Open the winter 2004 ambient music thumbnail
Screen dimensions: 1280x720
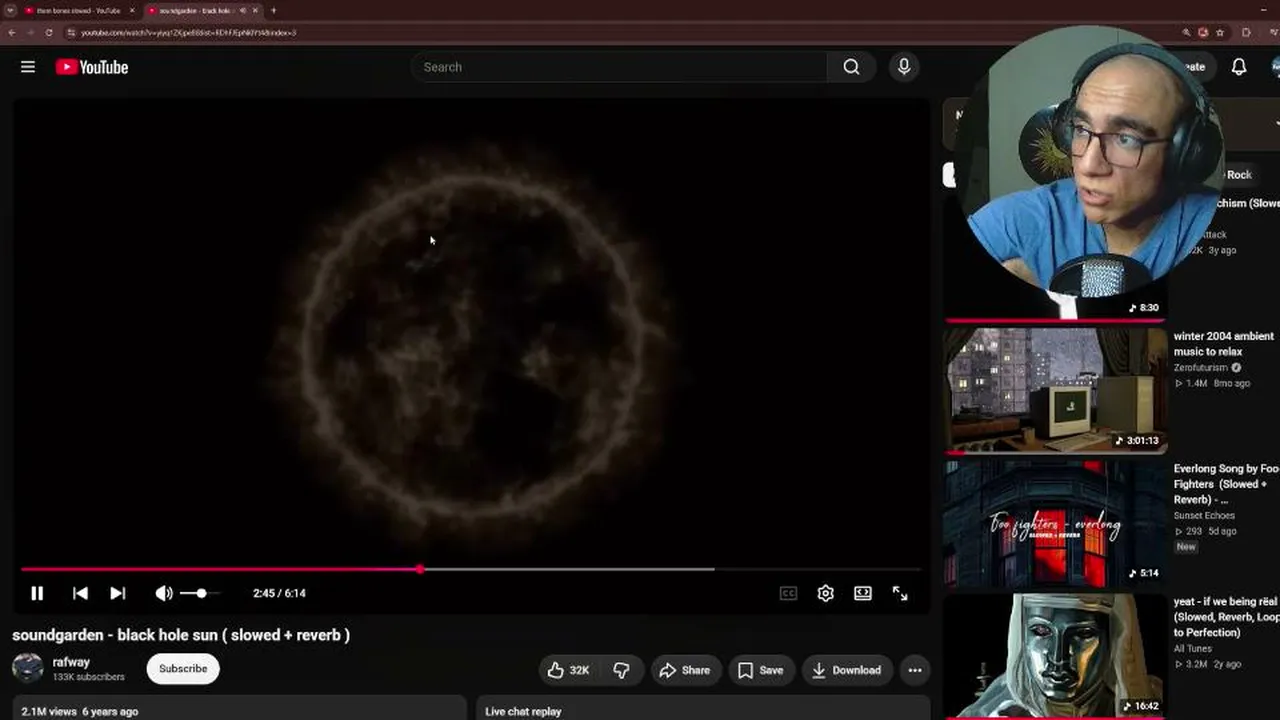(x=1055, y=390)
